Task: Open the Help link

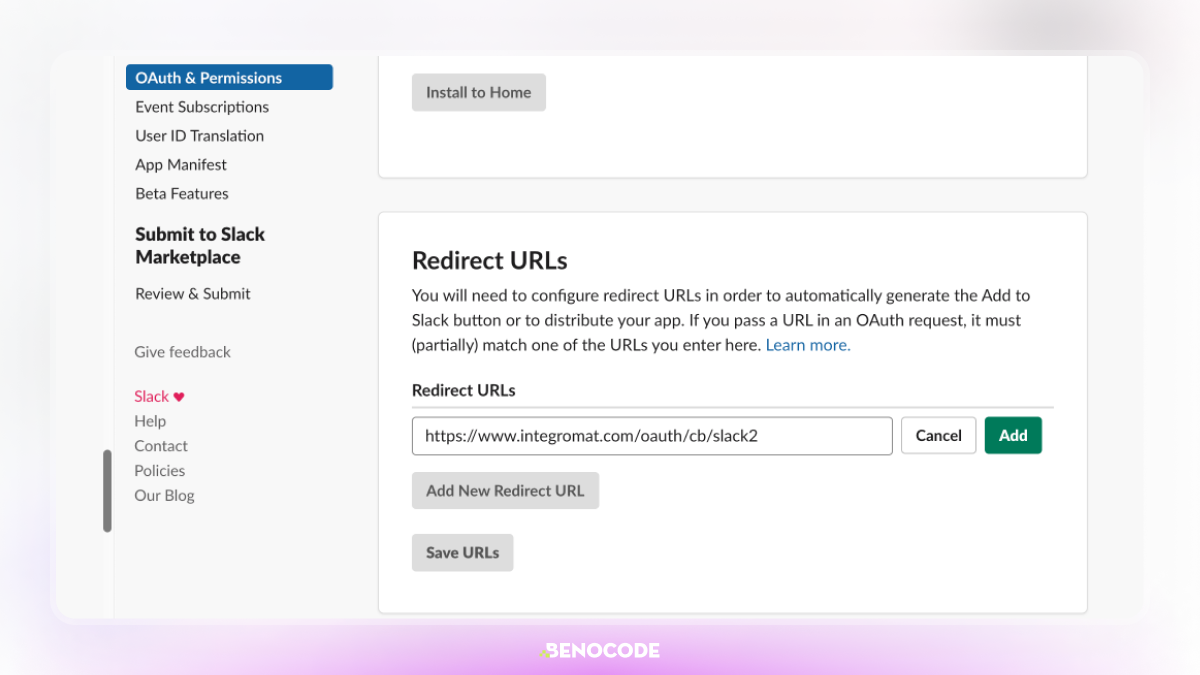Action: (150, 421)
